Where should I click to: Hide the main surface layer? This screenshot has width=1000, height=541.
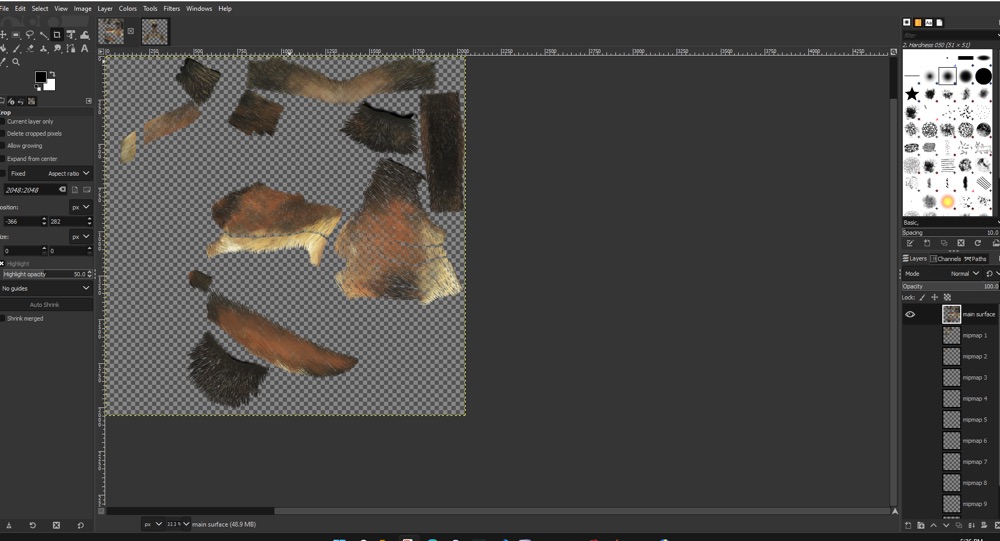pyautogui.click(x=910, y=314)
